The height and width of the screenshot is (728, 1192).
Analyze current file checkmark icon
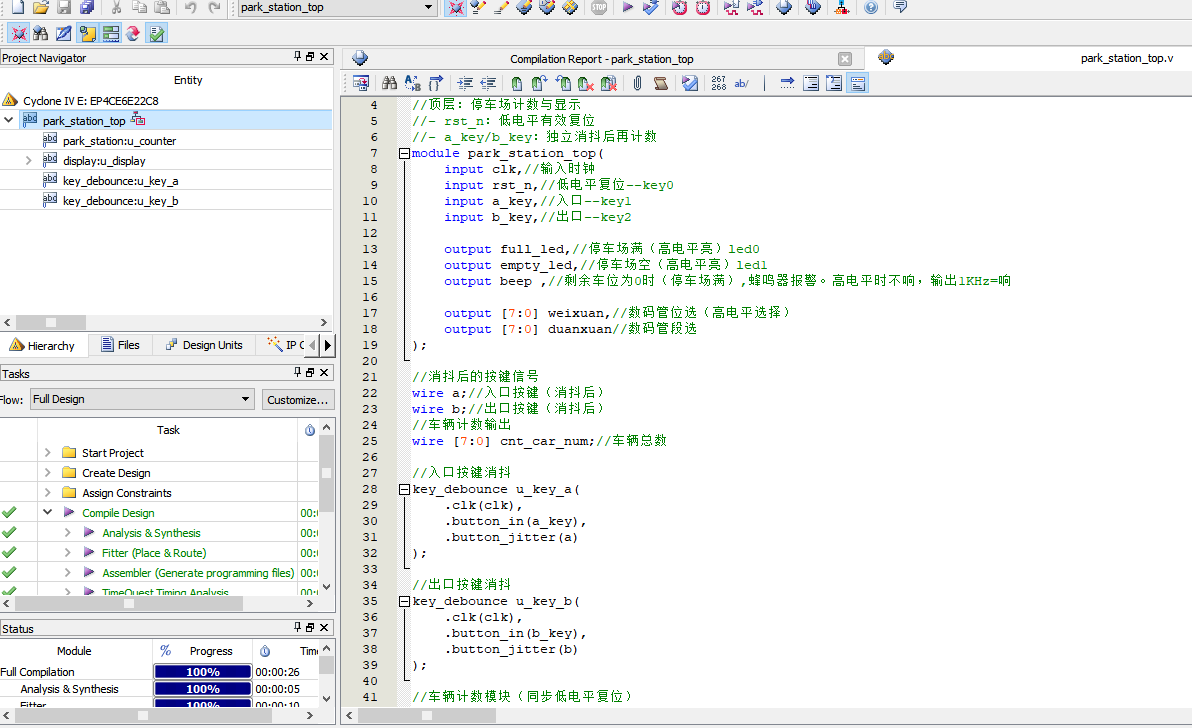pyautogui.click(x=690, y=84)
